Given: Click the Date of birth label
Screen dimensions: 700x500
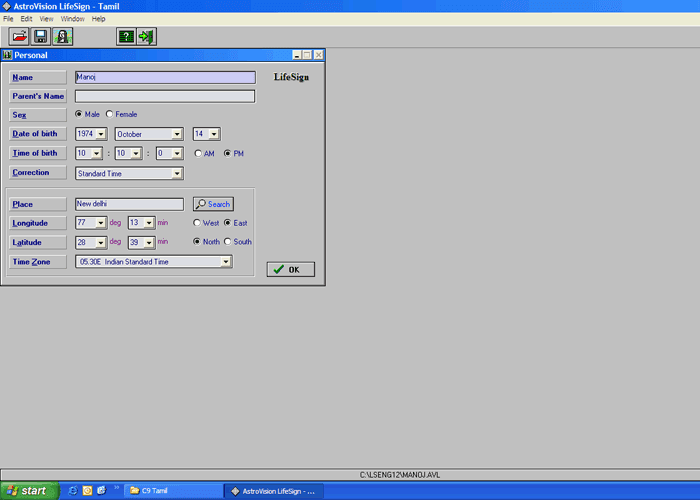Looking at the screenshot, I should click(x=38, y=133).
